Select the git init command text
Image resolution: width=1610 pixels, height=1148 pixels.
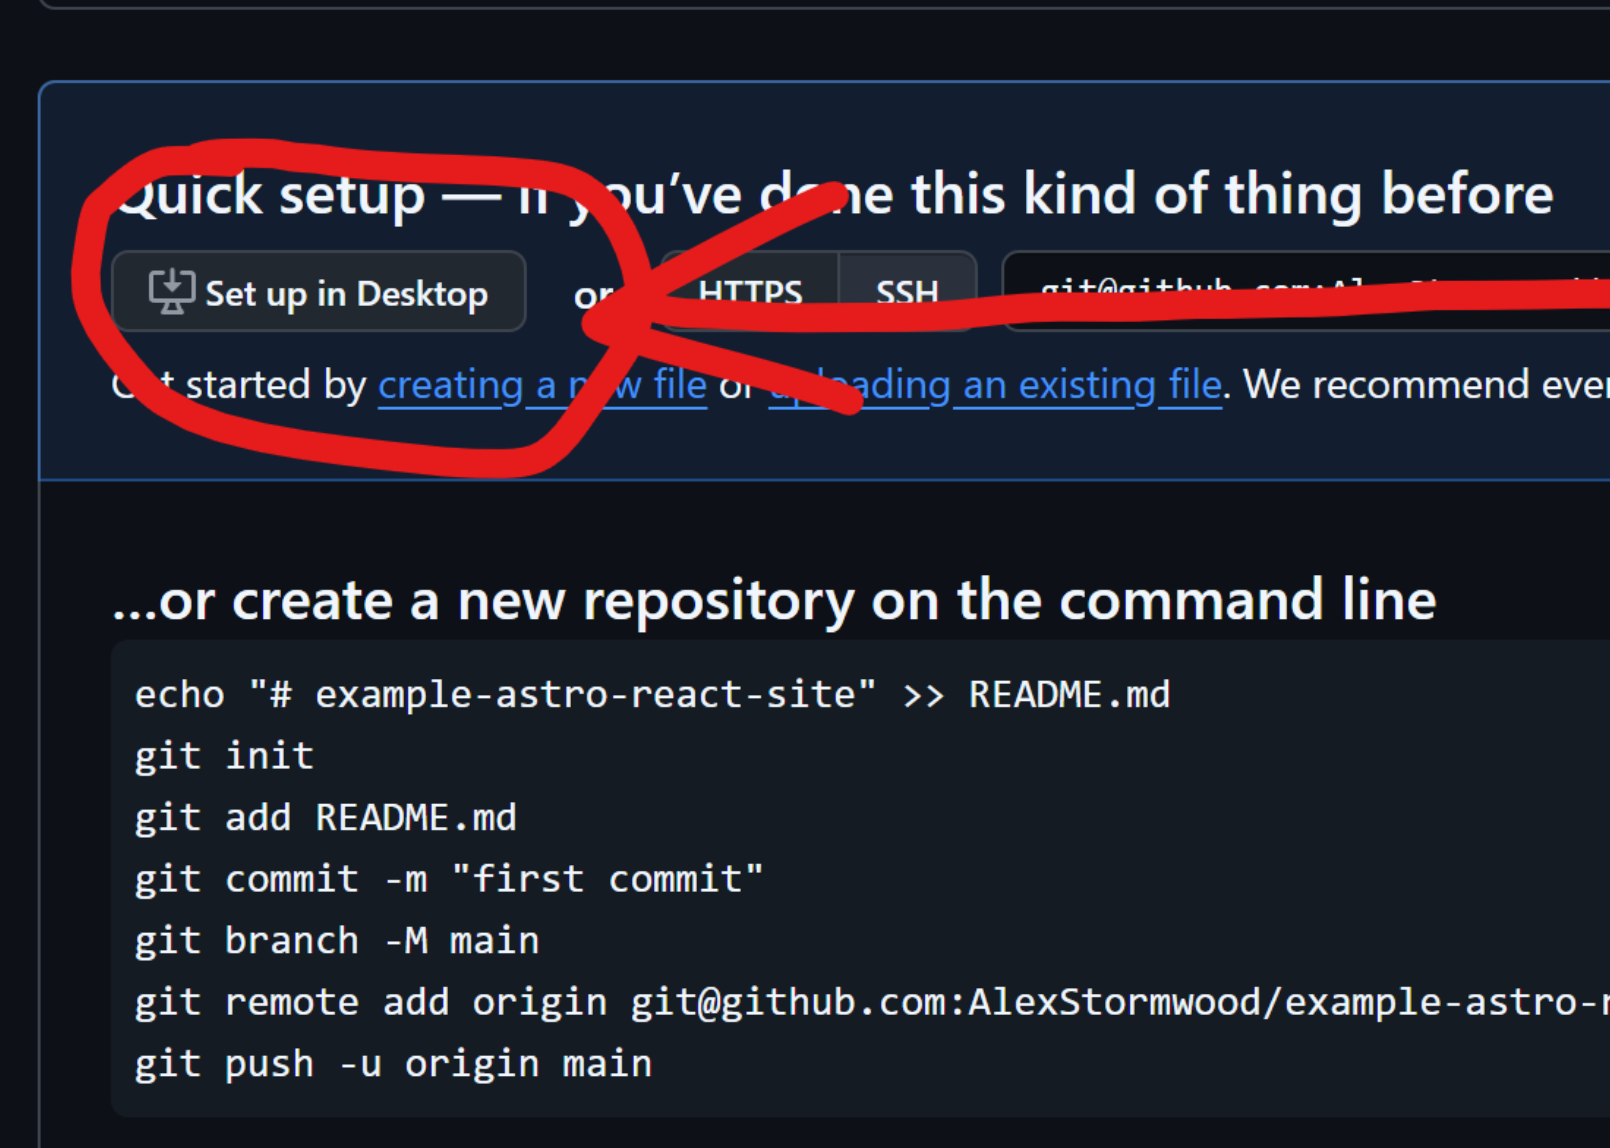(x=222, y=755)
